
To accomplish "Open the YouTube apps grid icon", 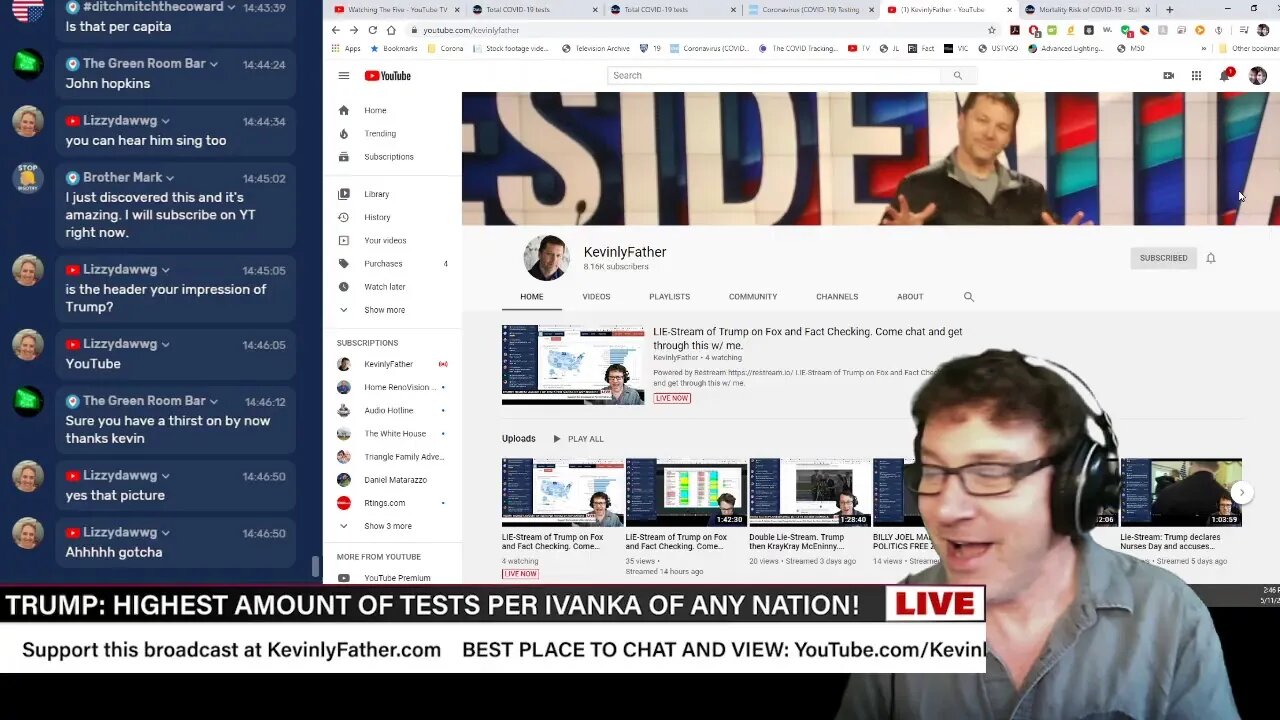I will coord(1196,76).
